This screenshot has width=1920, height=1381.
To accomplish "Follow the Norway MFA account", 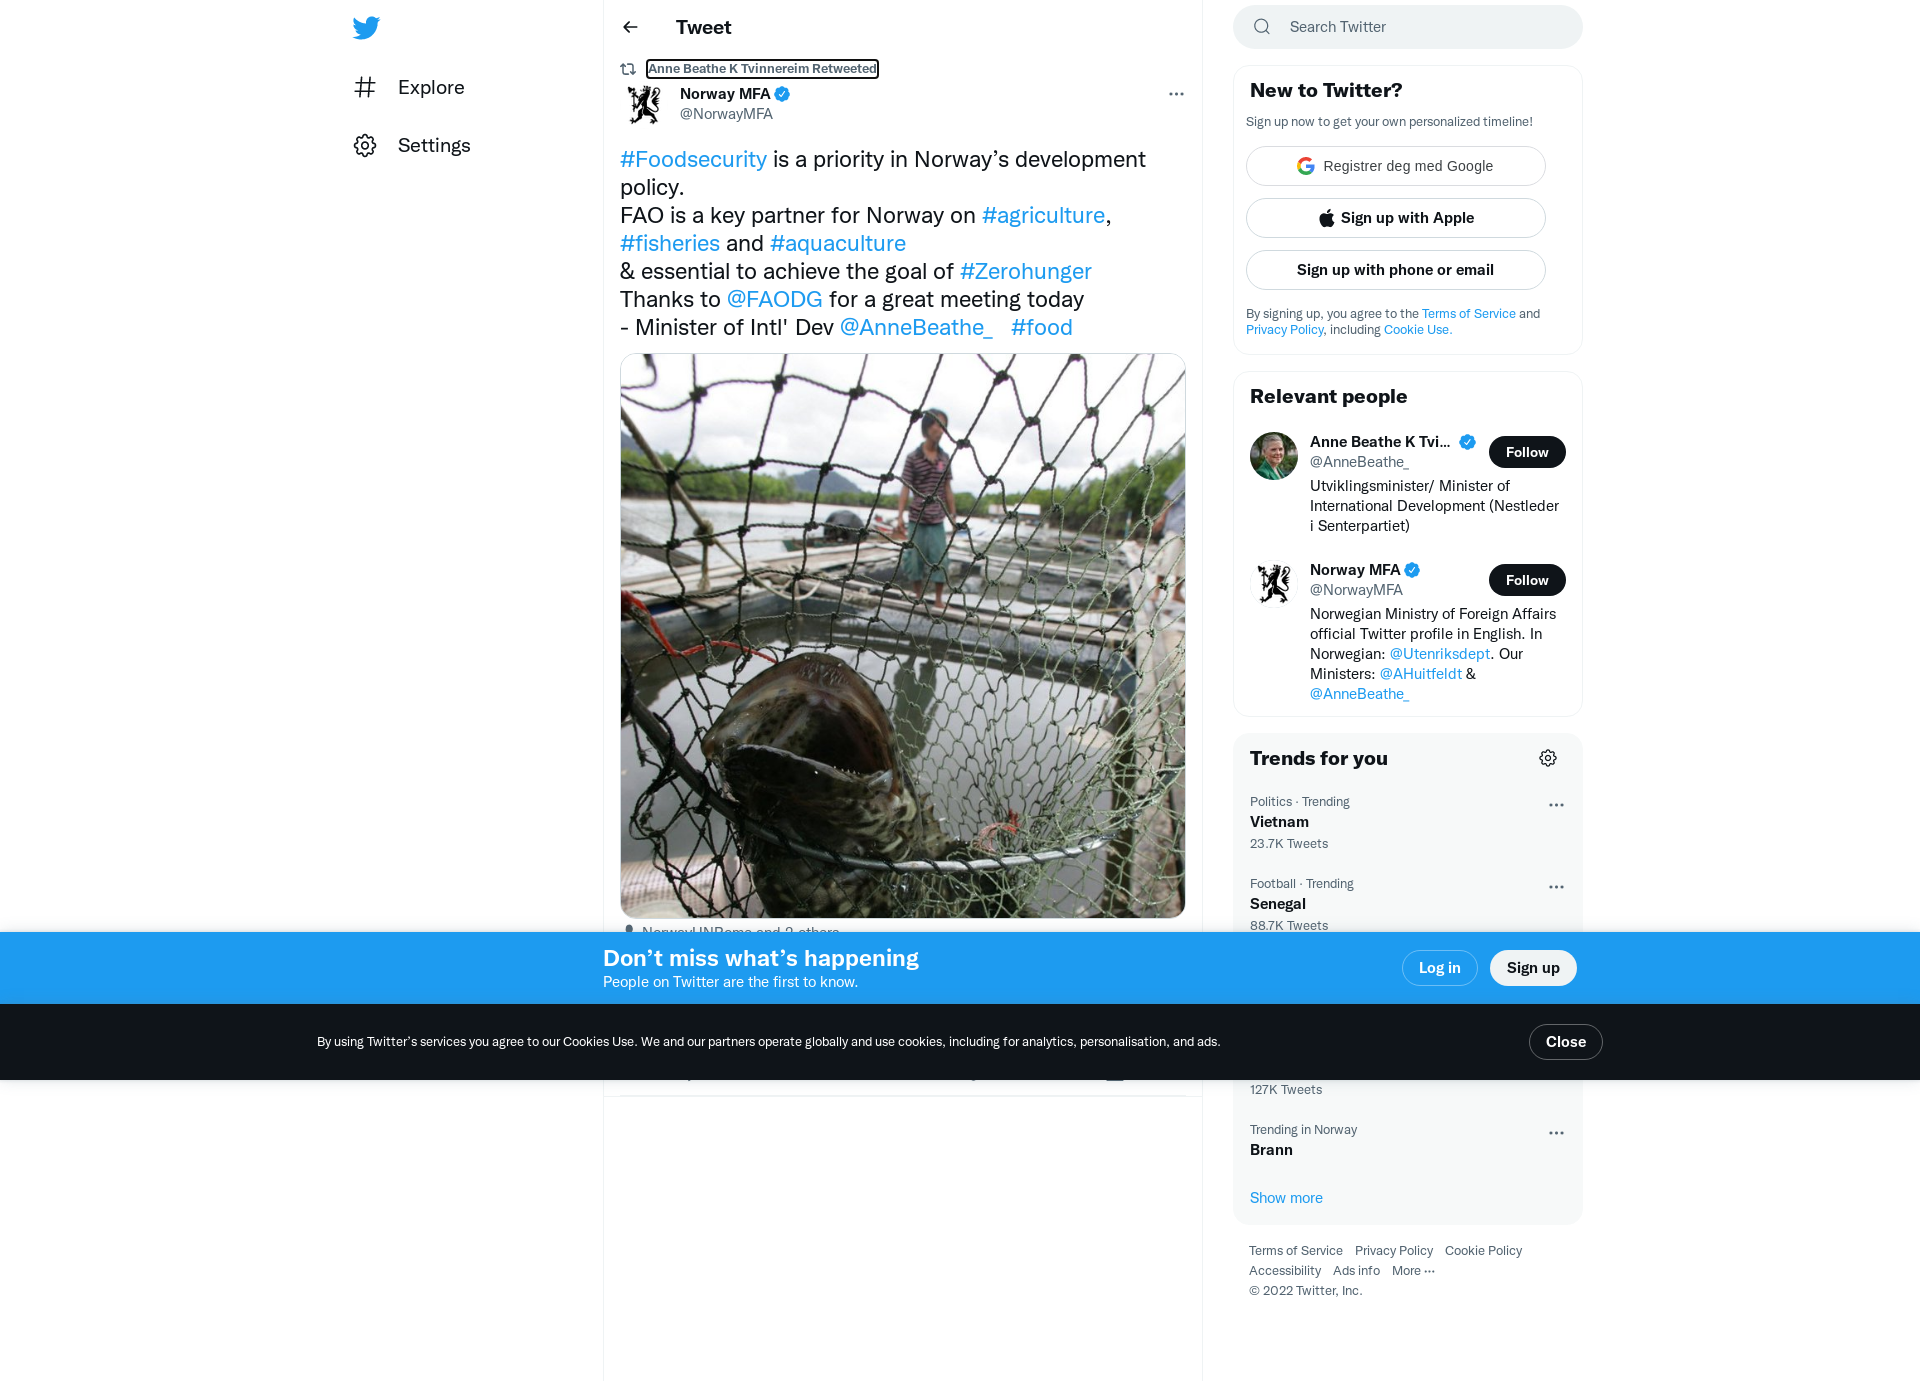I will point(1527,580).
